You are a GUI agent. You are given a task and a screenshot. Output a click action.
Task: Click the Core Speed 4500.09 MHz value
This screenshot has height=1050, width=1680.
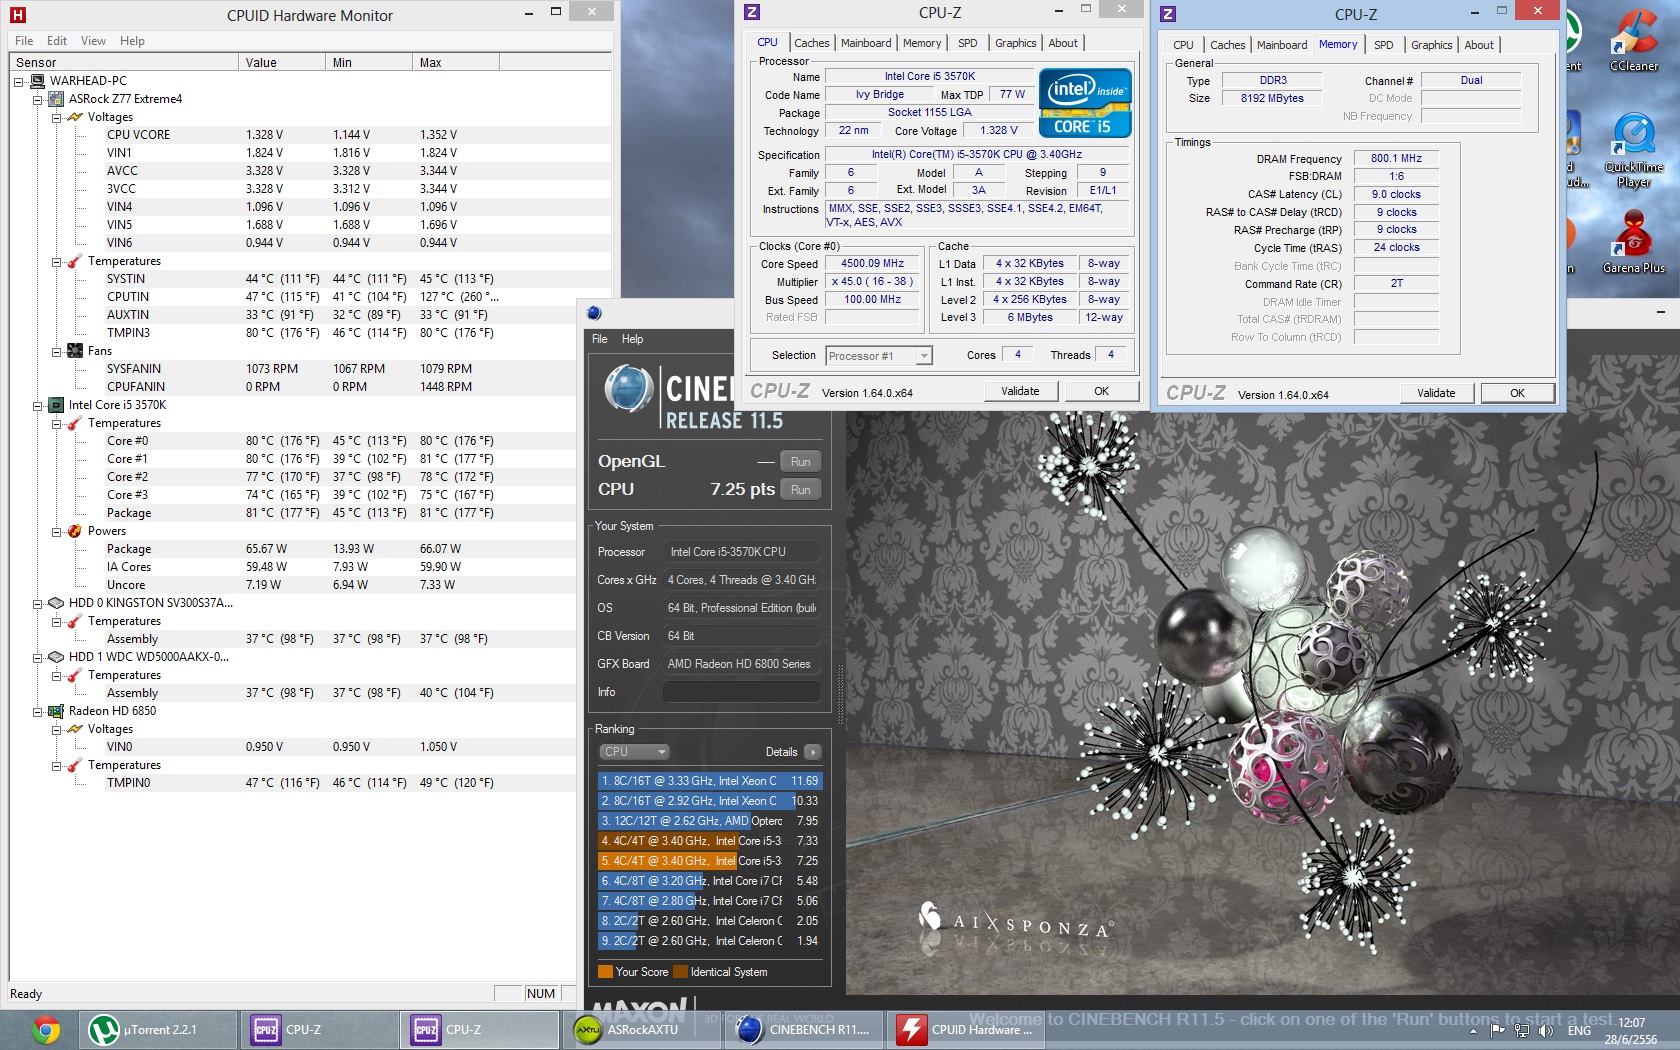(872, 264)
